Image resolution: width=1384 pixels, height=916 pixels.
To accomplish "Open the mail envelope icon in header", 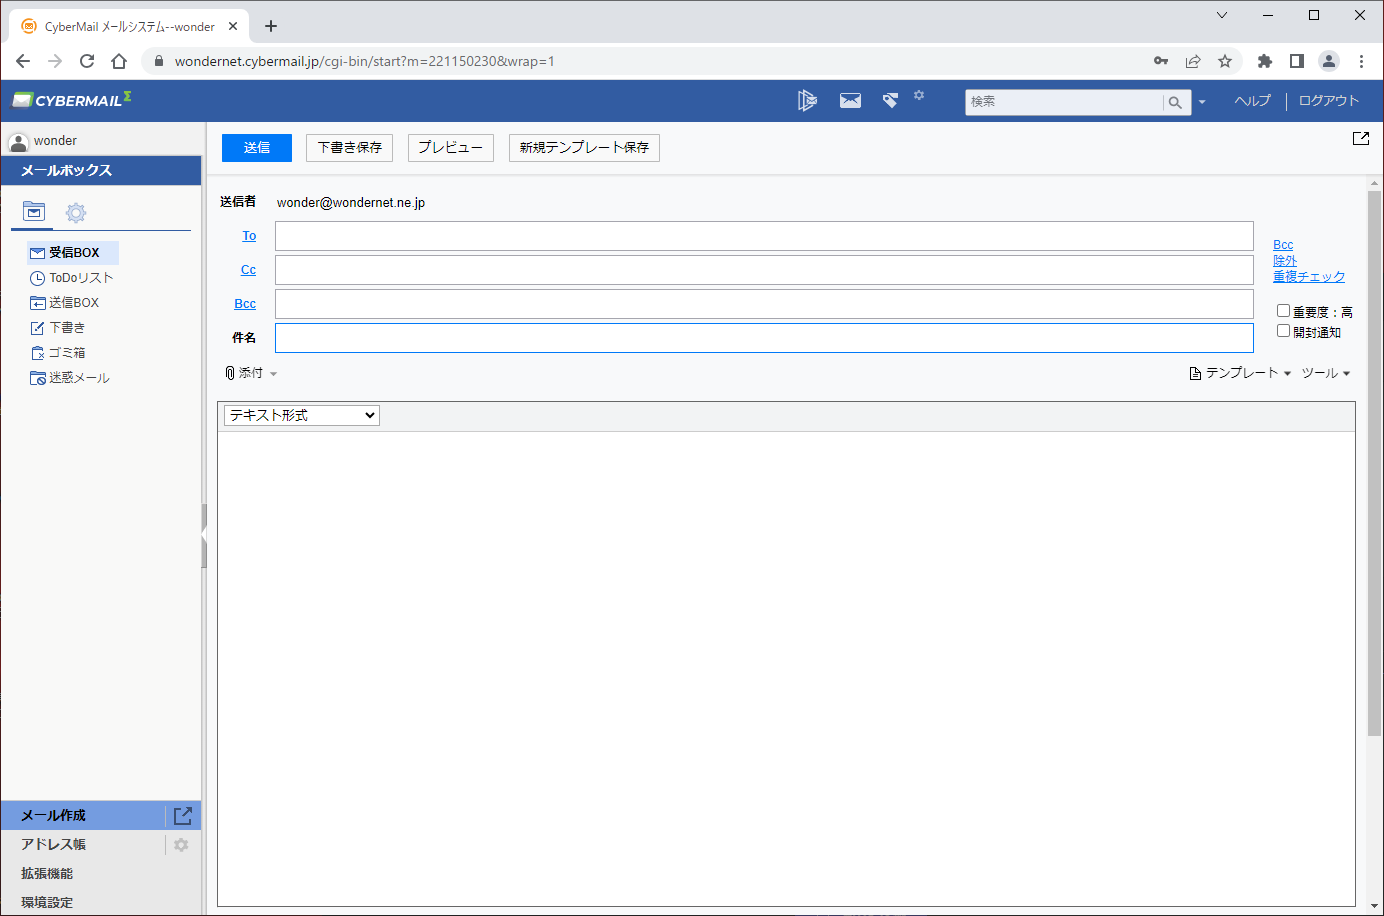I will [x=850, y=100].
